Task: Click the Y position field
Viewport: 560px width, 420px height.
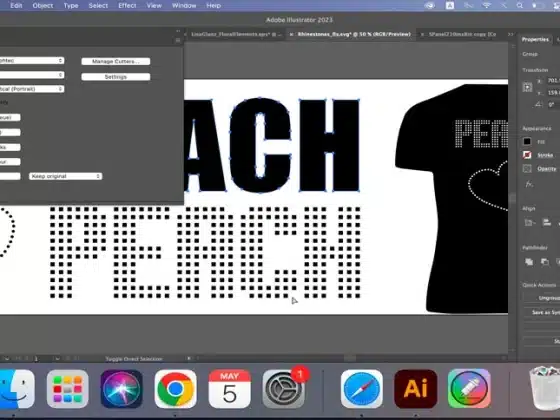Action: (x=554, y=92)
